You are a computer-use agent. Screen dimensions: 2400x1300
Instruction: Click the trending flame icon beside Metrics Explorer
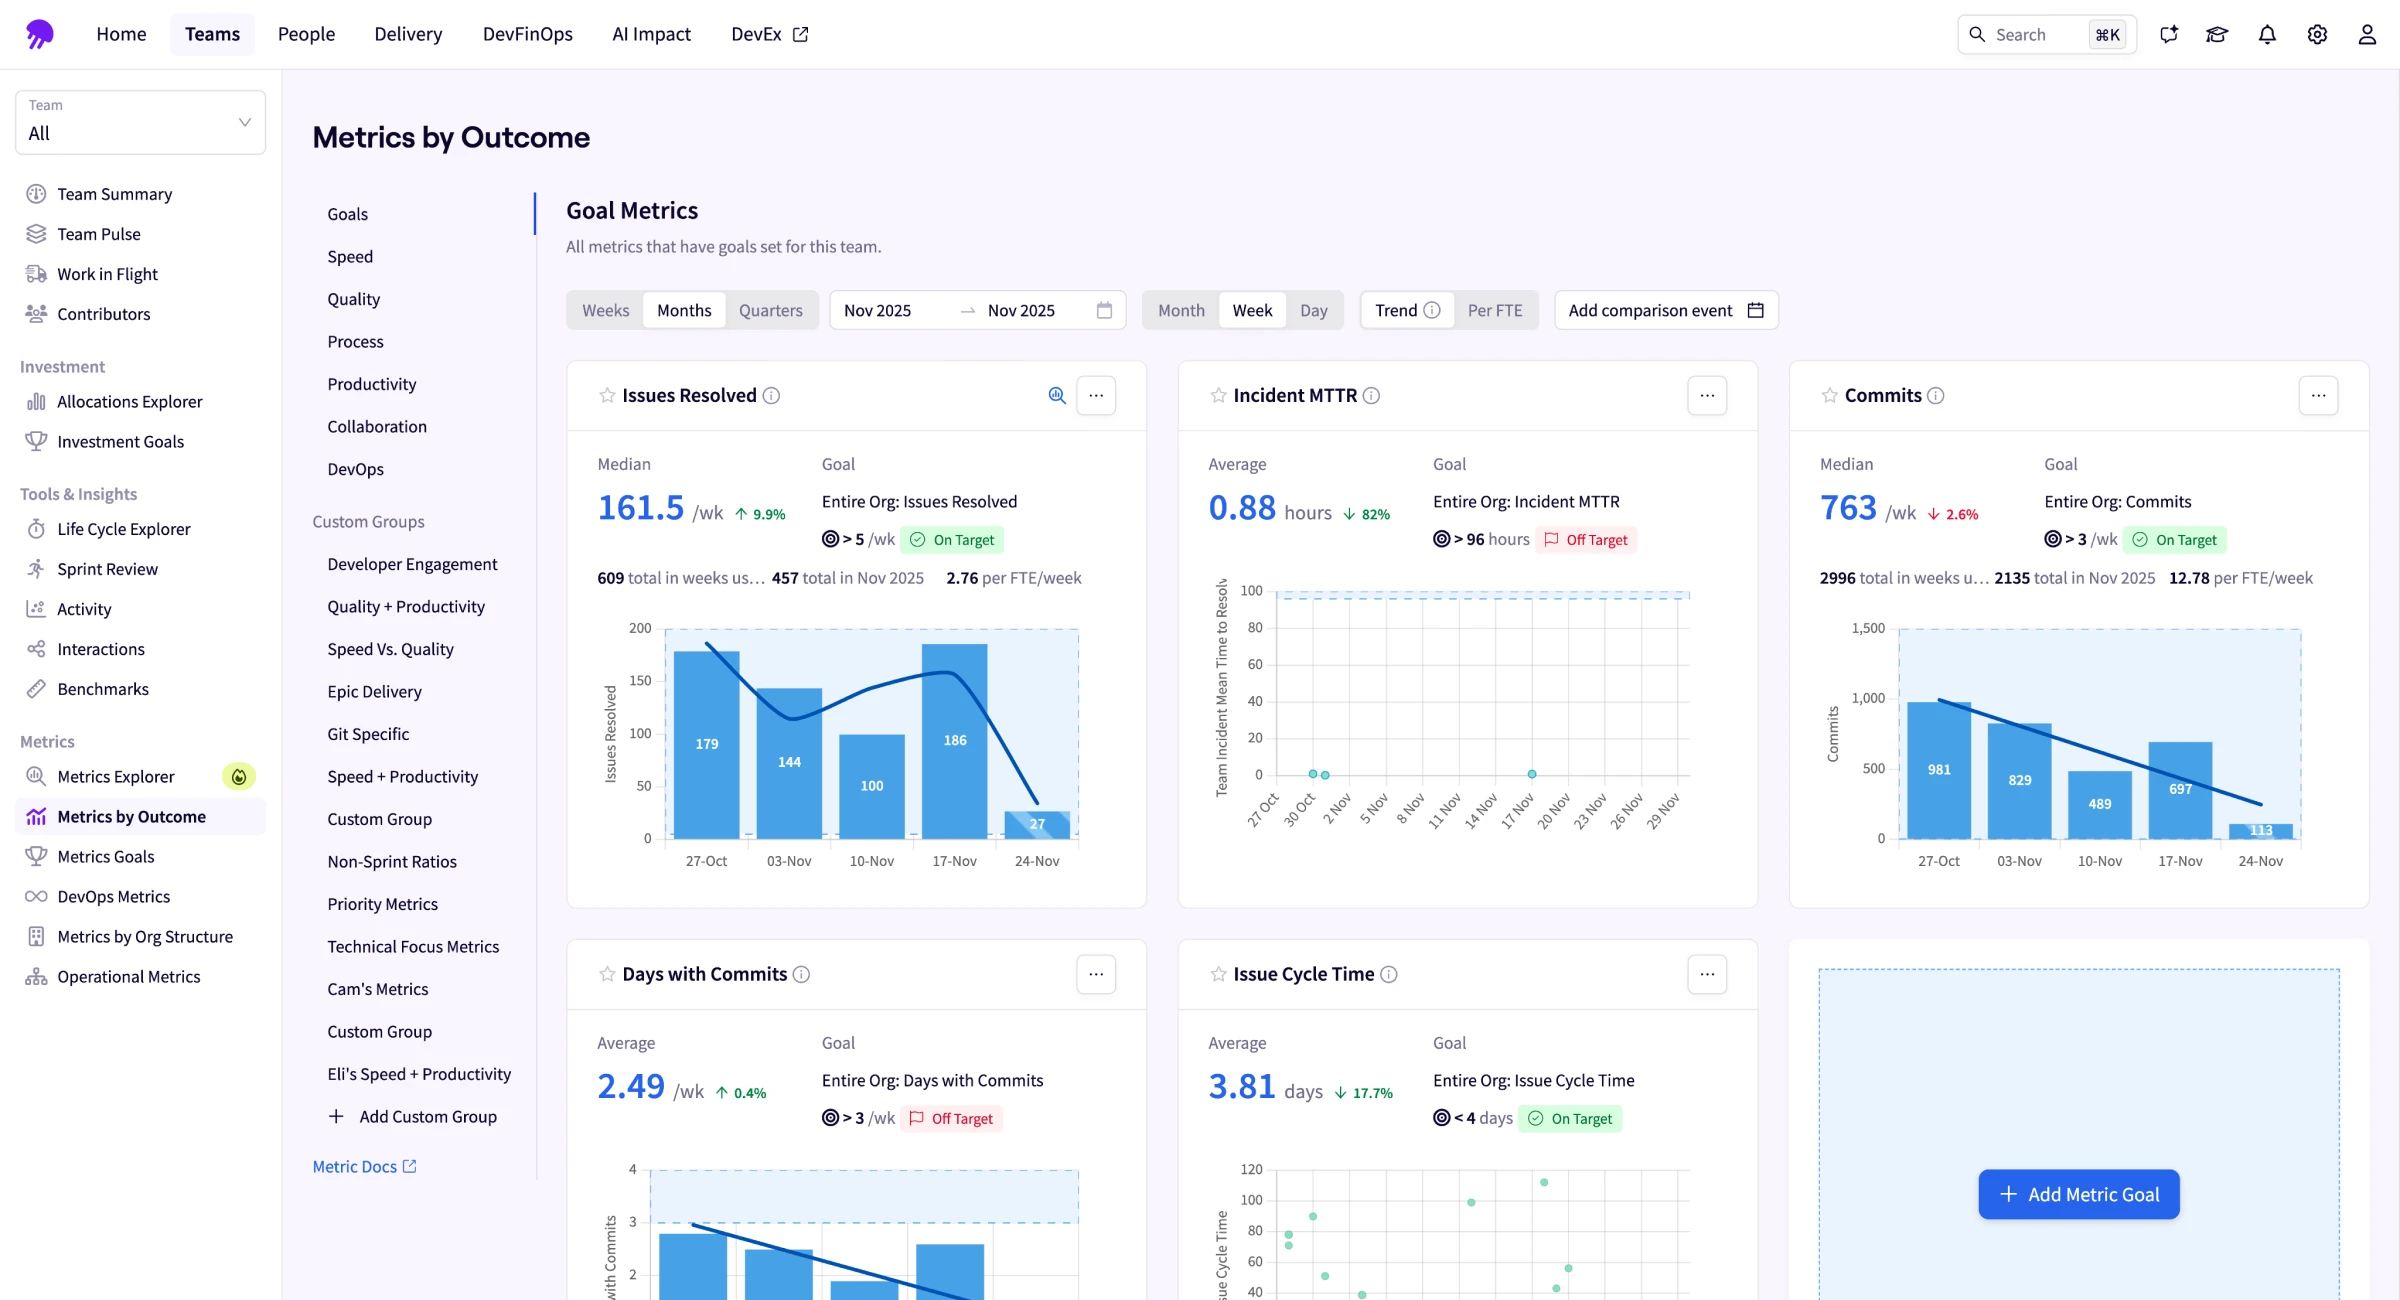pyautogui.click(x=238, y=775)
